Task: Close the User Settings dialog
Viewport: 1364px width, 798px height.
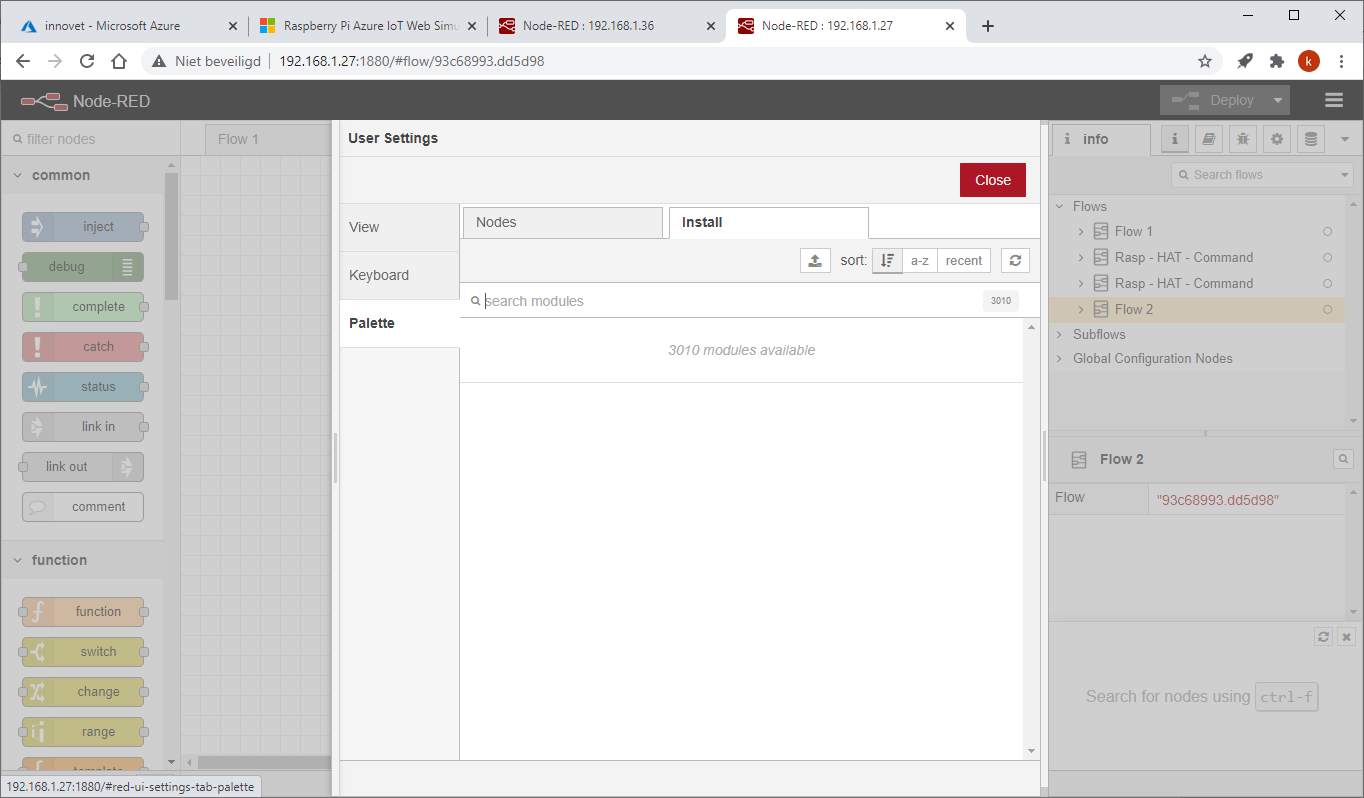Action: (x=993, y=180)
